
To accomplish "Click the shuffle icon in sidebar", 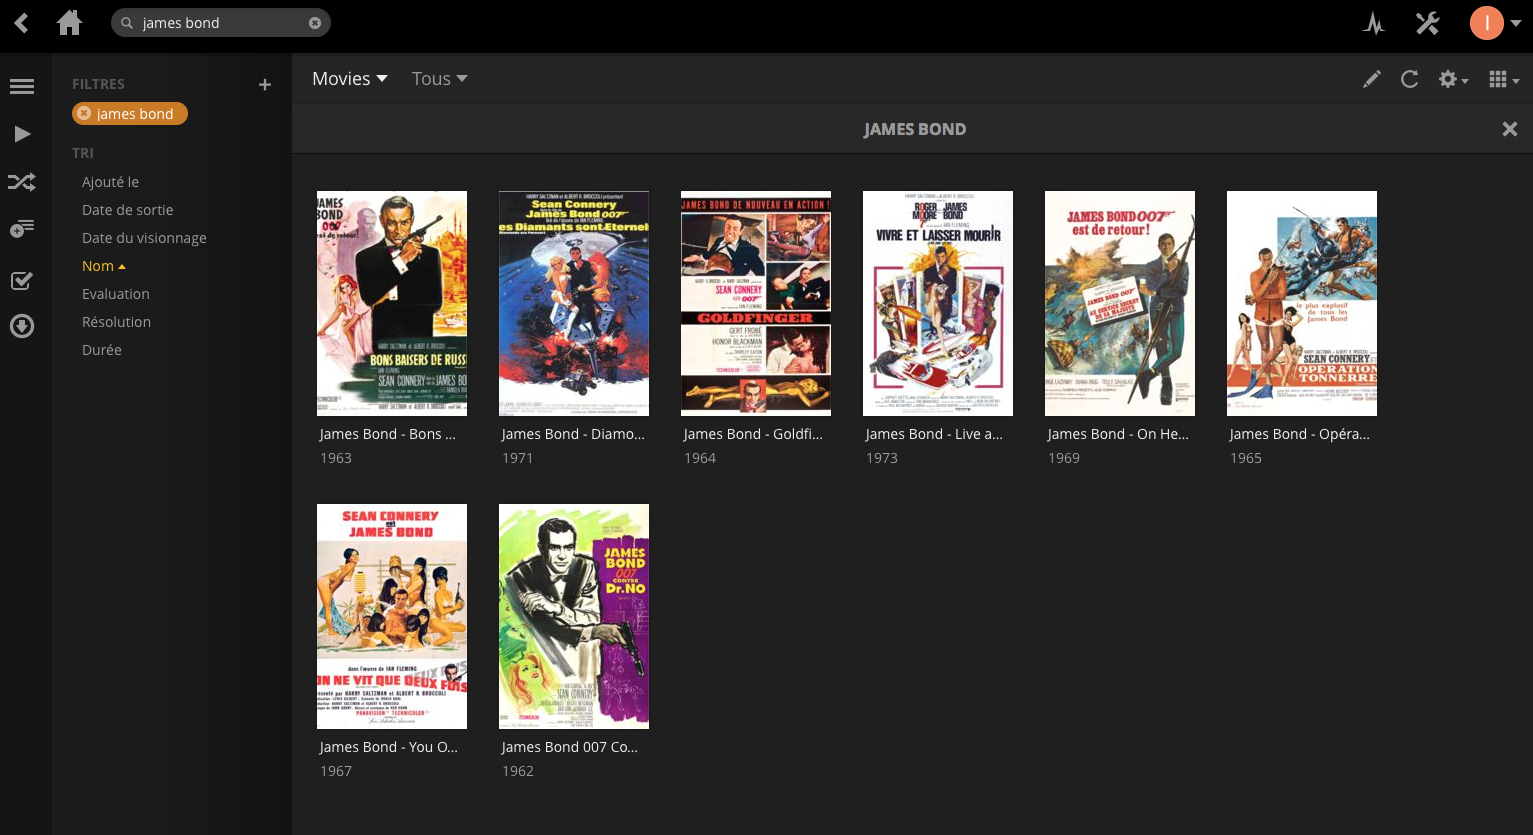I will click(22, 182).
